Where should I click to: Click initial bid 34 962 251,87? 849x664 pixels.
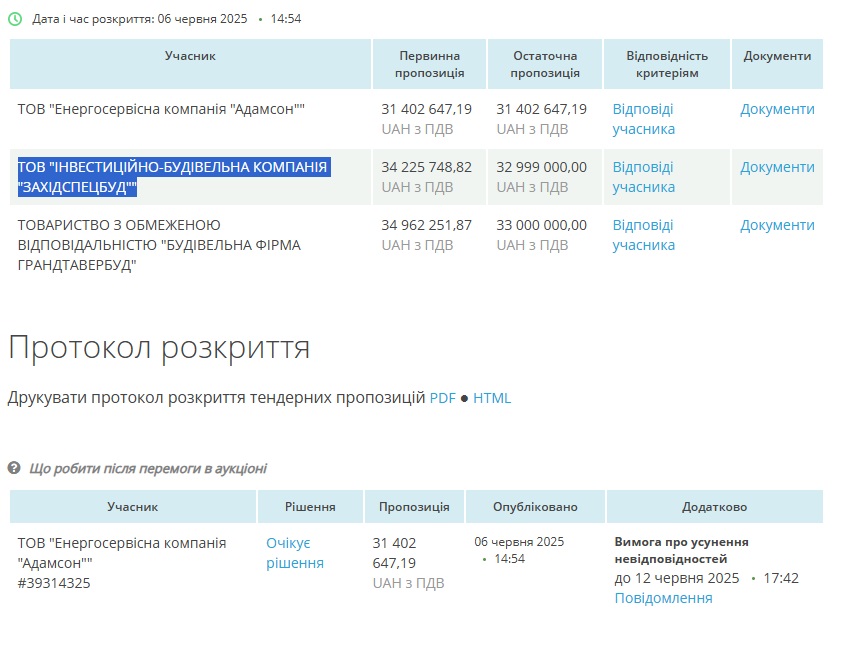coord(426,225)
